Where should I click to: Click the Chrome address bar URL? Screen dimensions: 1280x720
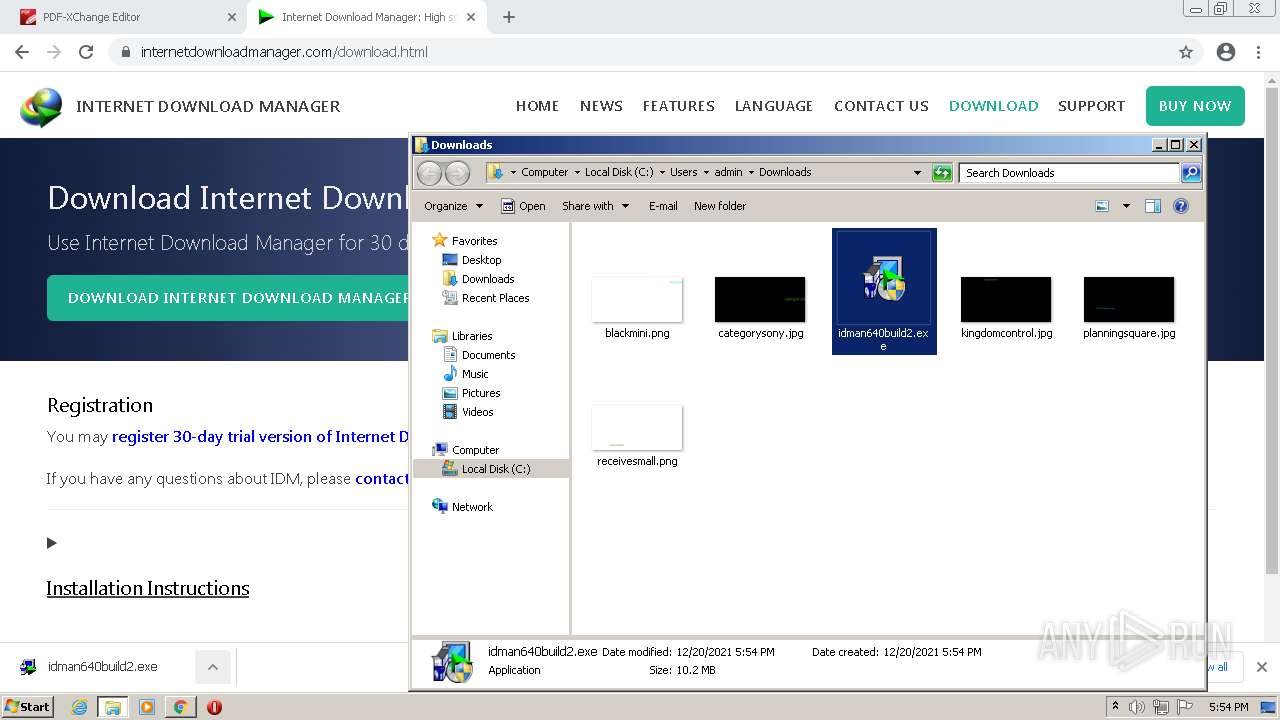pyautogui.click(x=284, y=52)
